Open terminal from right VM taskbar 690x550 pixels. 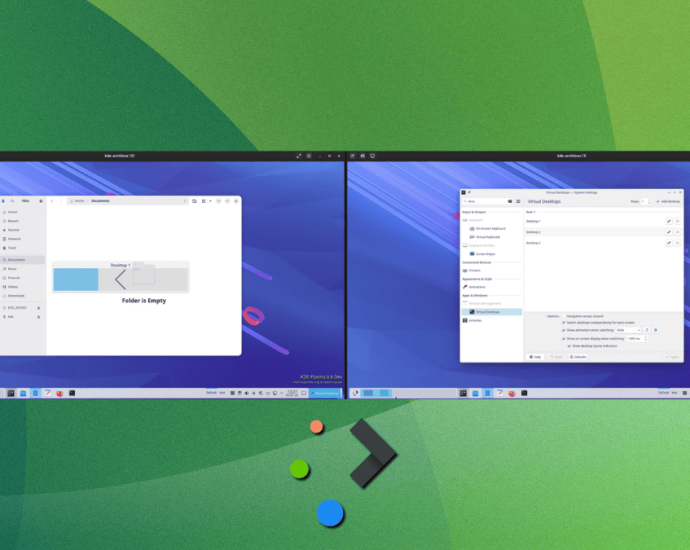point(525,393)
